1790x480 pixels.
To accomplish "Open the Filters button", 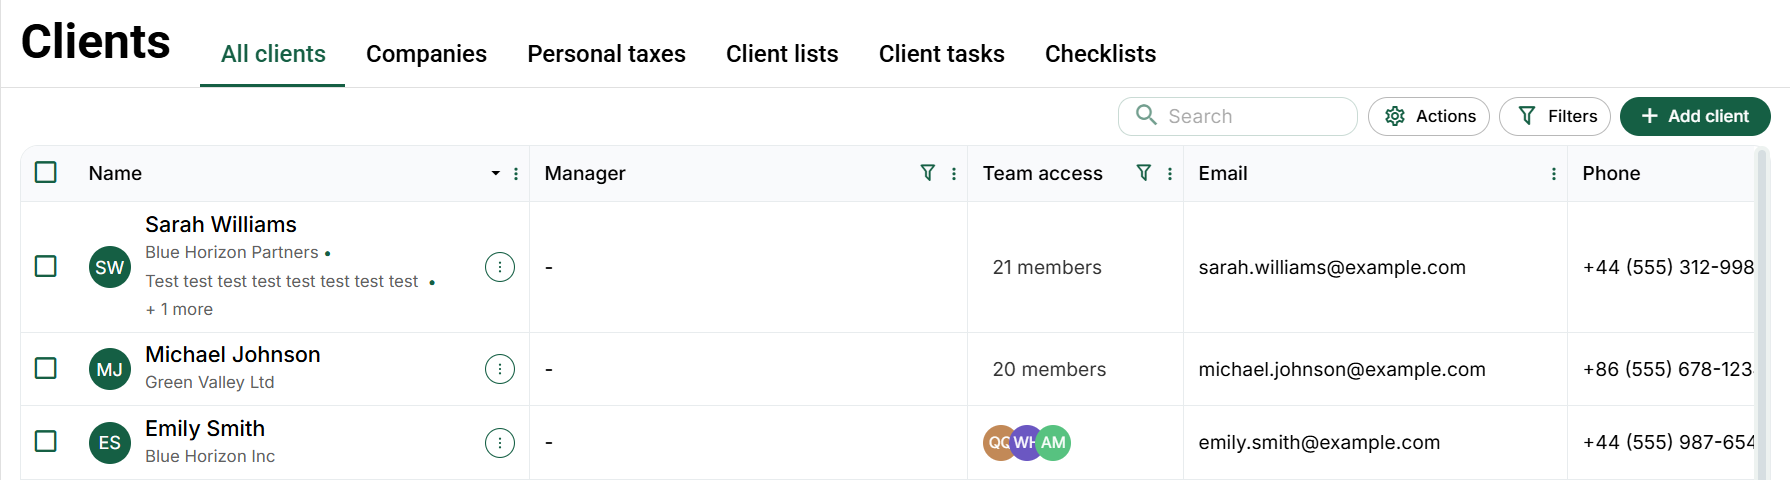I will tap(1555, 116).
